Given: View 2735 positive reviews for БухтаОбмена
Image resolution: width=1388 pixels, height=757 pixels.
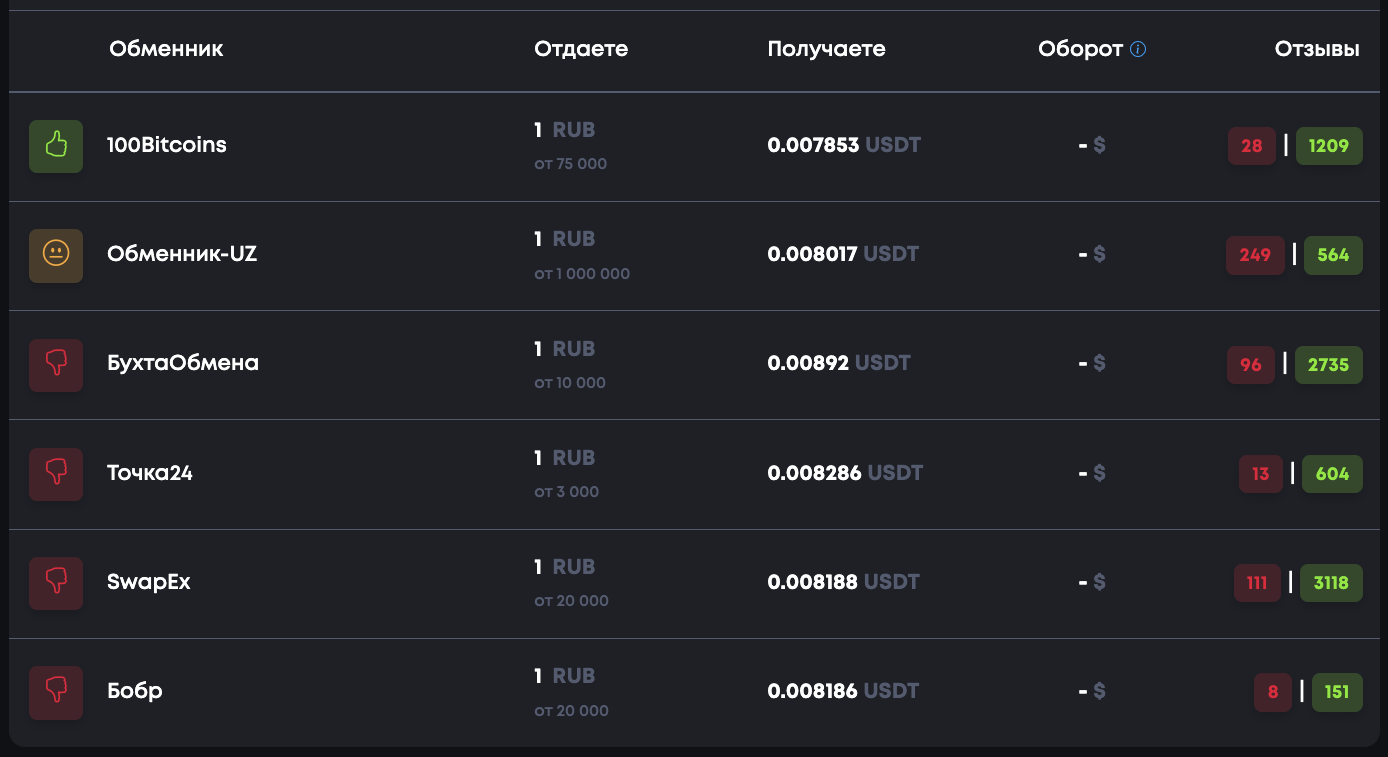Looking at the screenshot, I should click(1329, 365).
